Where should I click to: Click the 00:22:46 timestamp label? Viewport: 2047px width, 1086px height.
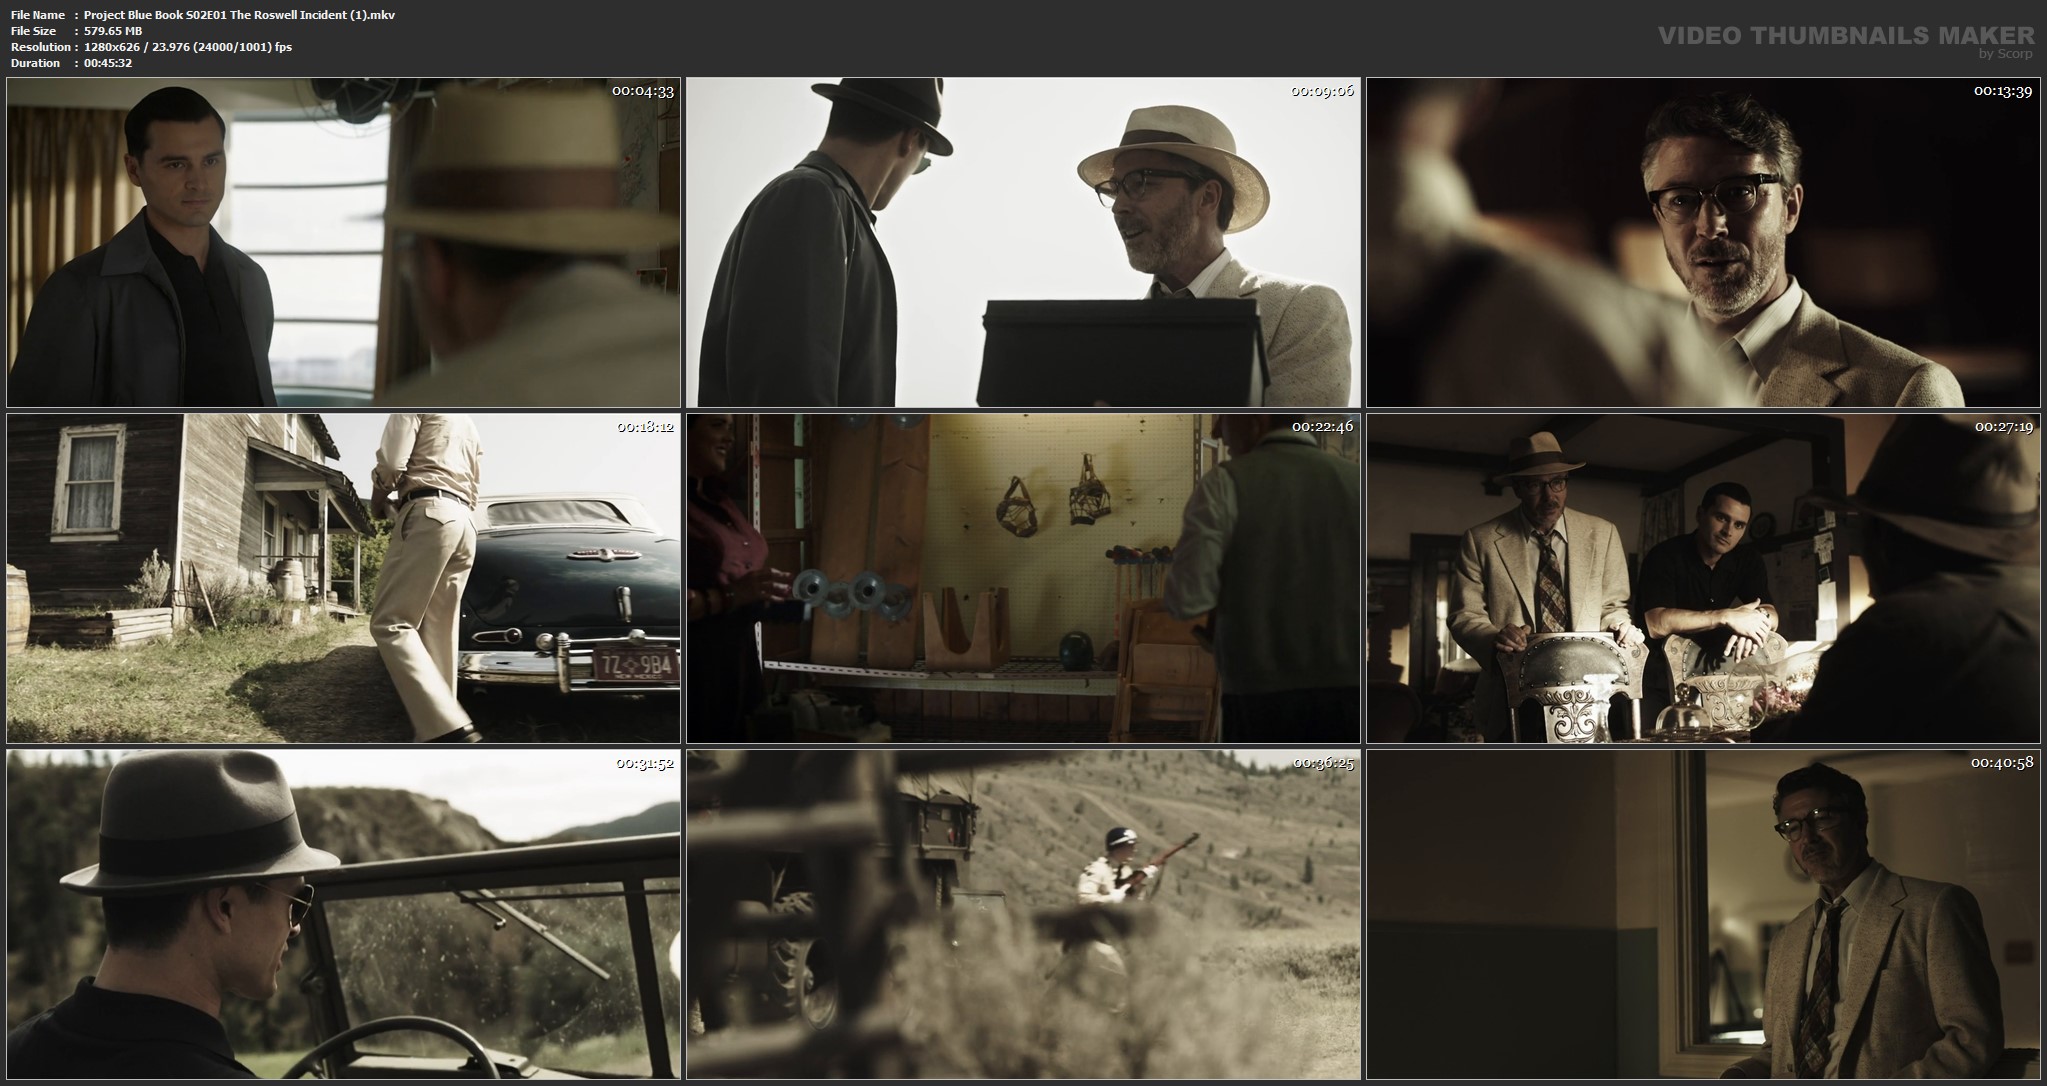click(x=1322, y=427)
